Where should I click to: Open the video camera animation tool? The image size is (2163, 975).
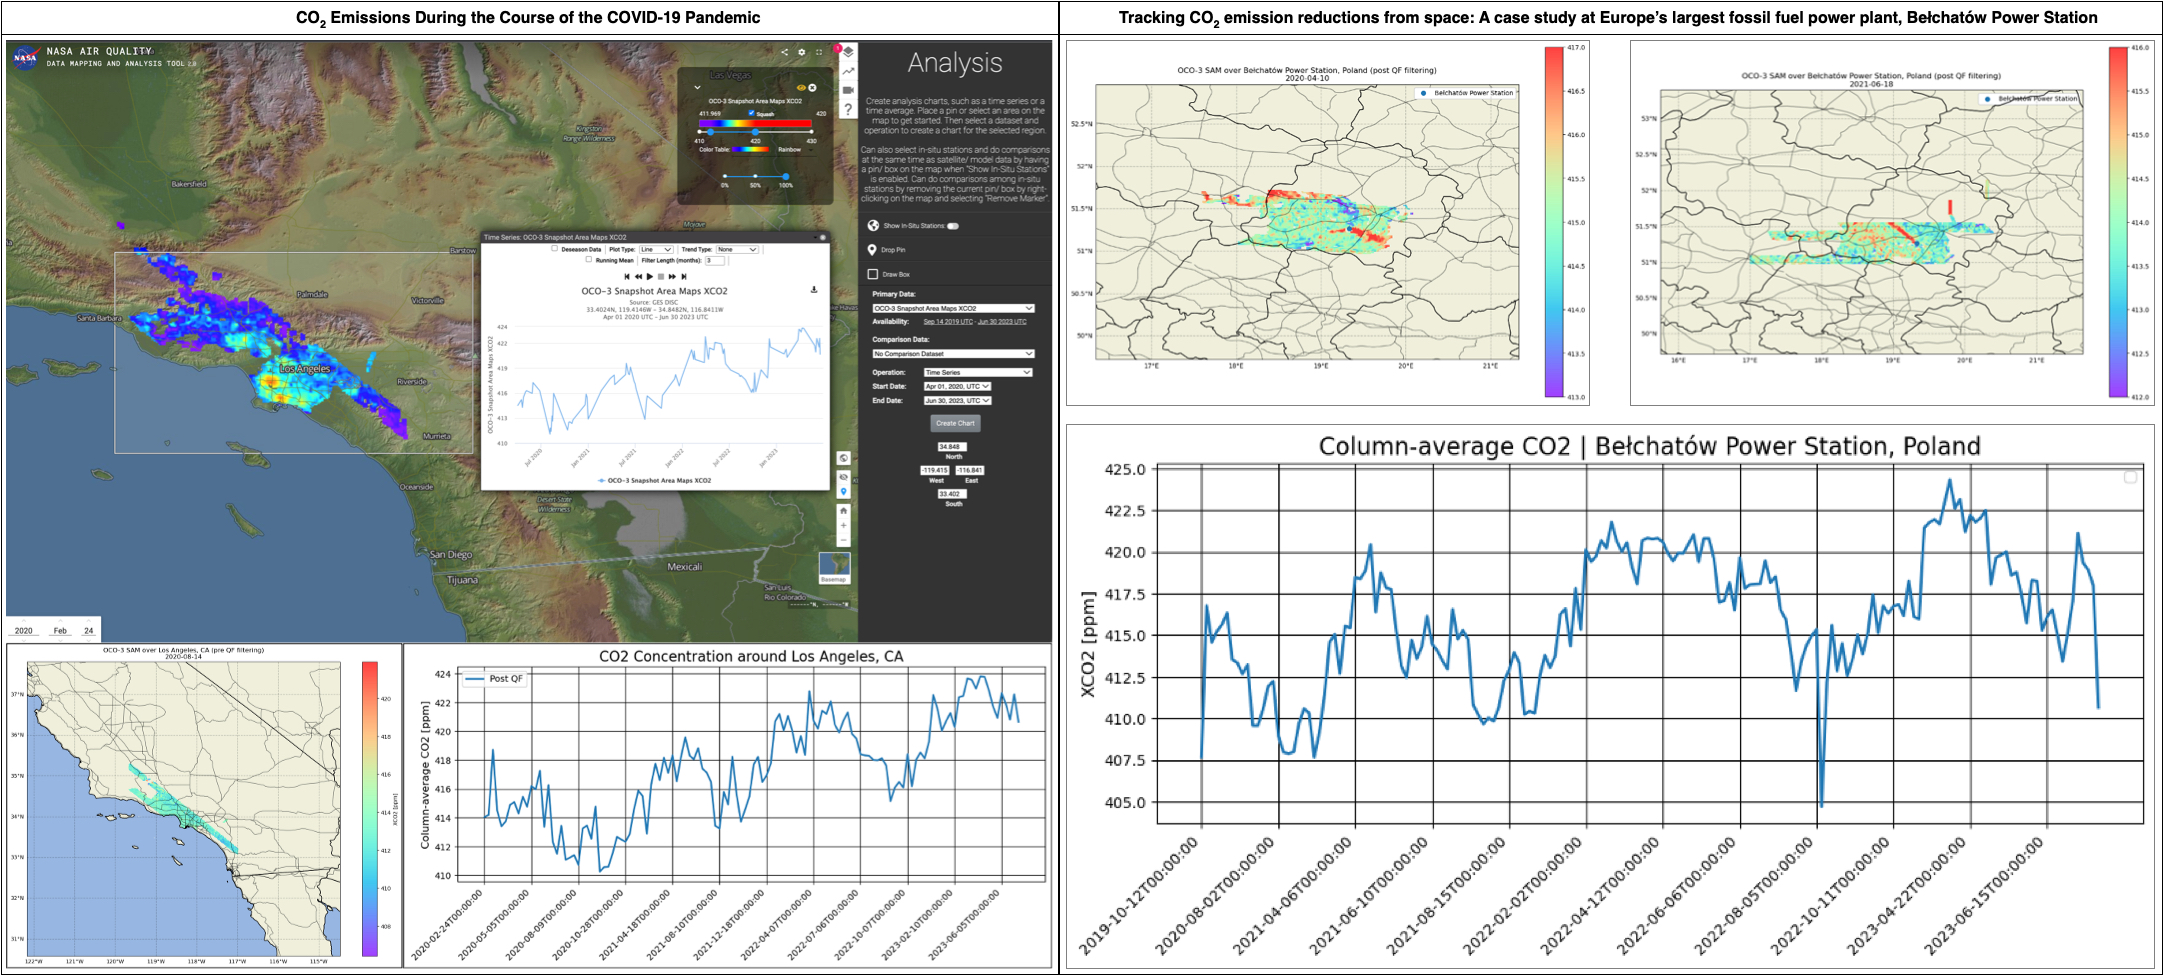(x=848, y=90)
